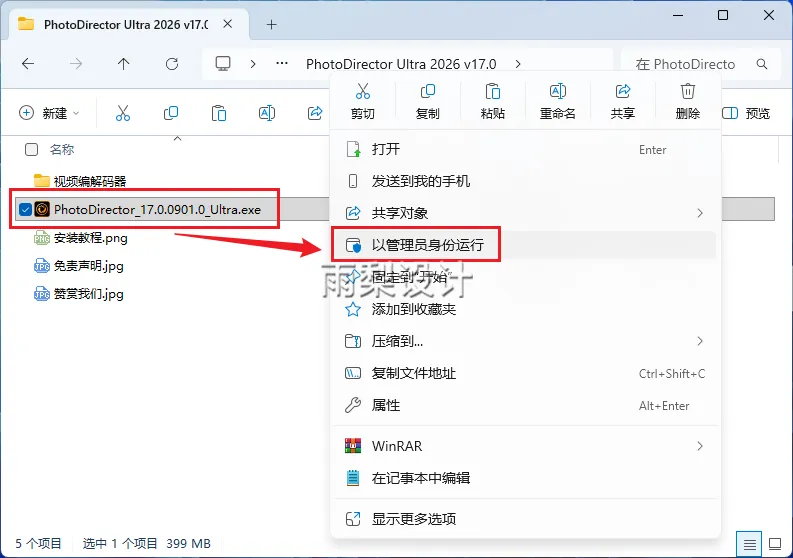Click the 安装教程.png file icon
793x558 pixels.
[41, 238]
